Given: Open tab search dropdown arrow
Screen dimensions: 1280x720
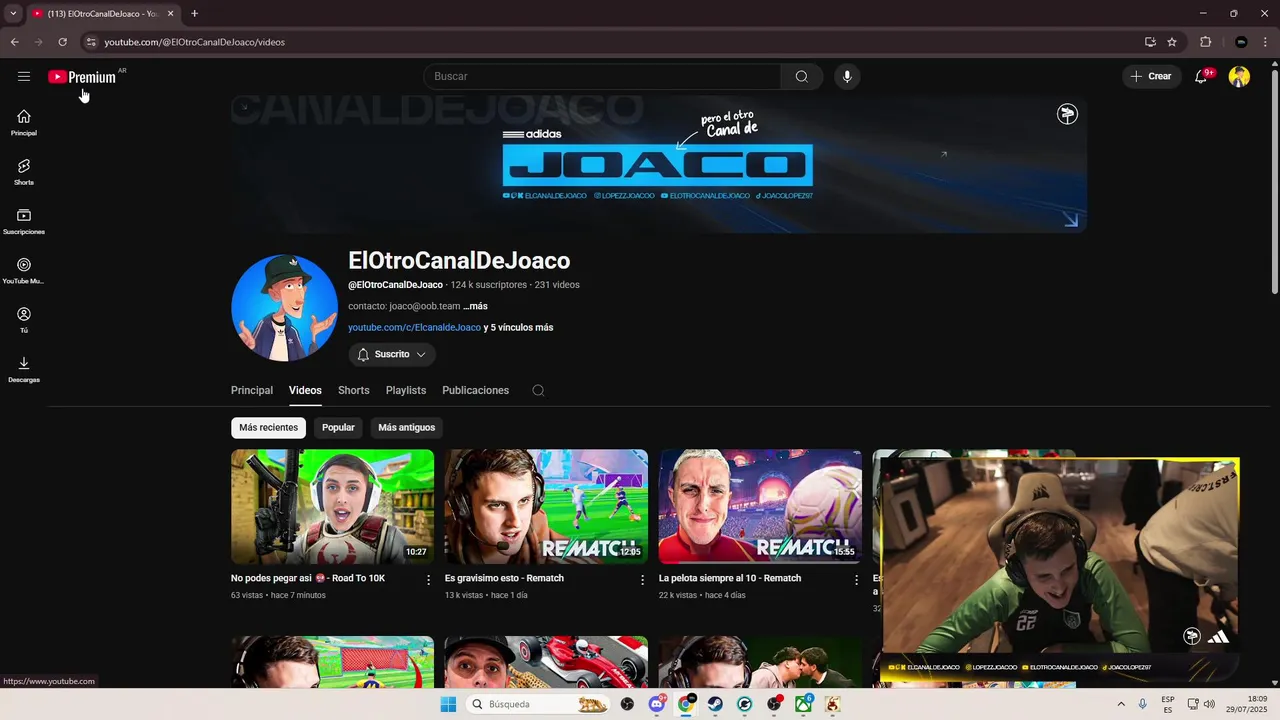Looking at the screenshot, I should click(x=13, y=13).
